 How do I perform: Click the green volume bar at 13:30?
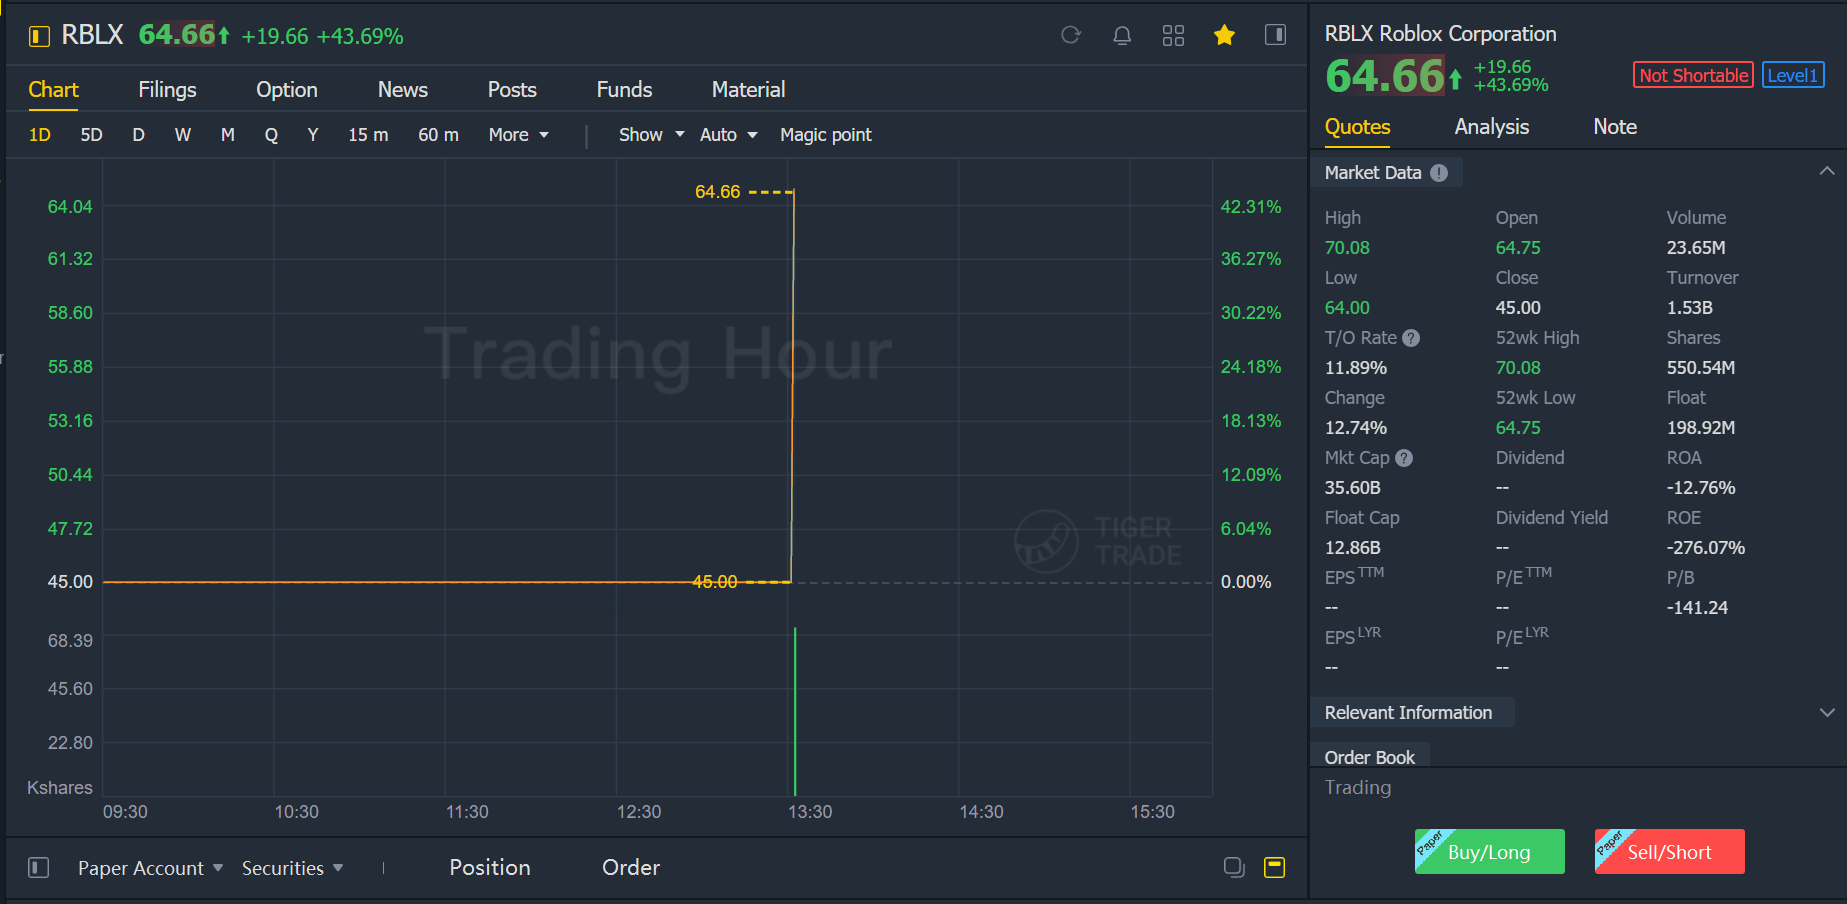pyautogui.click(x=795, y=711)
